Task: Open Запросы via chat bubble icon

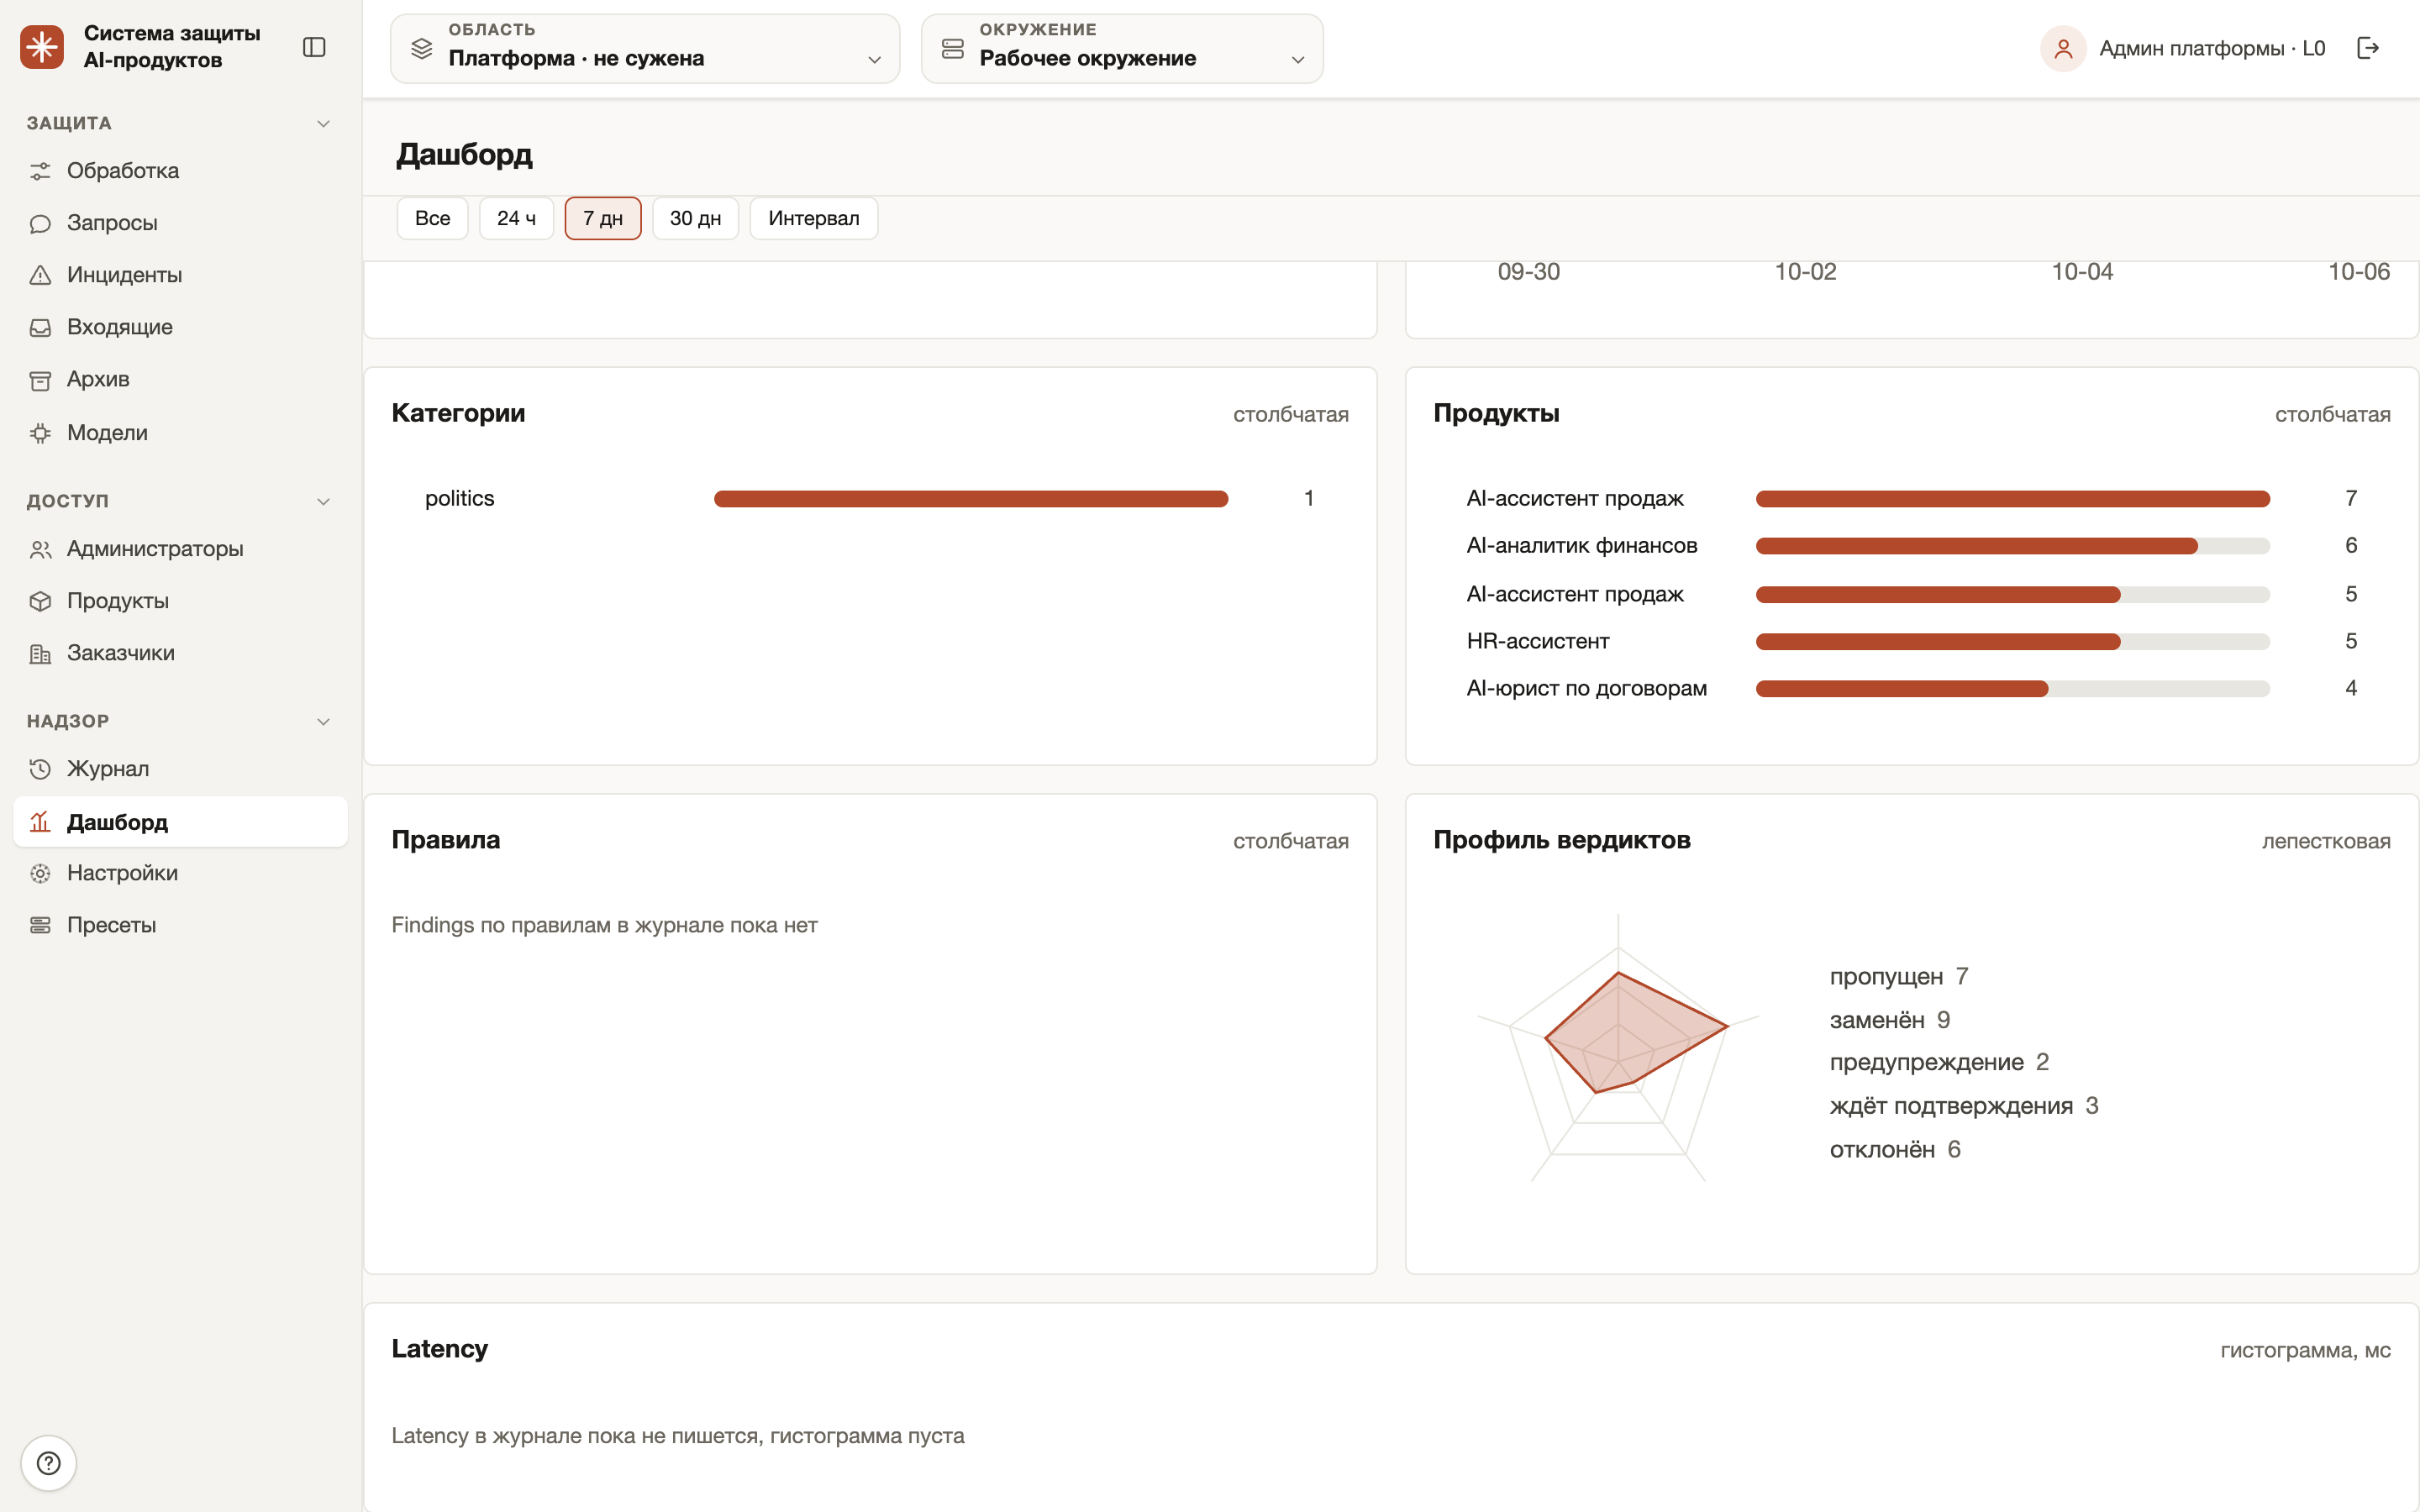Action: tap(40, 223)
